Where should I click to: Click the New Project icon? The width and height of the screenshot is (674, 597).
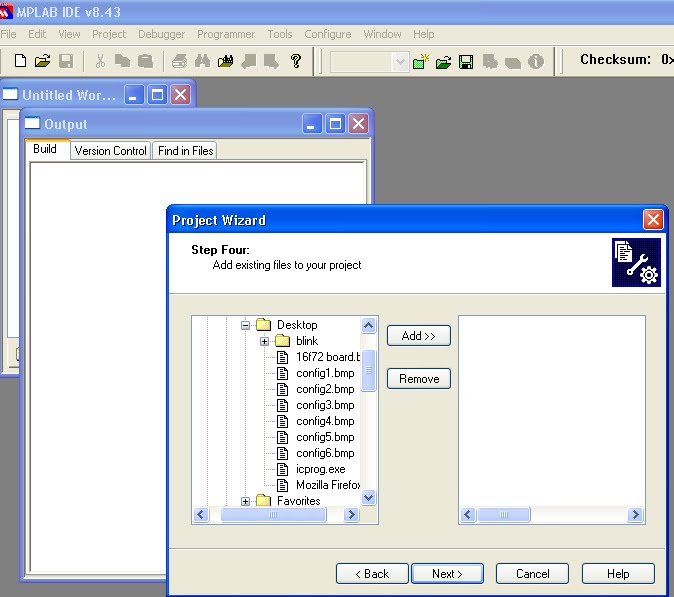[x=421, y=61]
